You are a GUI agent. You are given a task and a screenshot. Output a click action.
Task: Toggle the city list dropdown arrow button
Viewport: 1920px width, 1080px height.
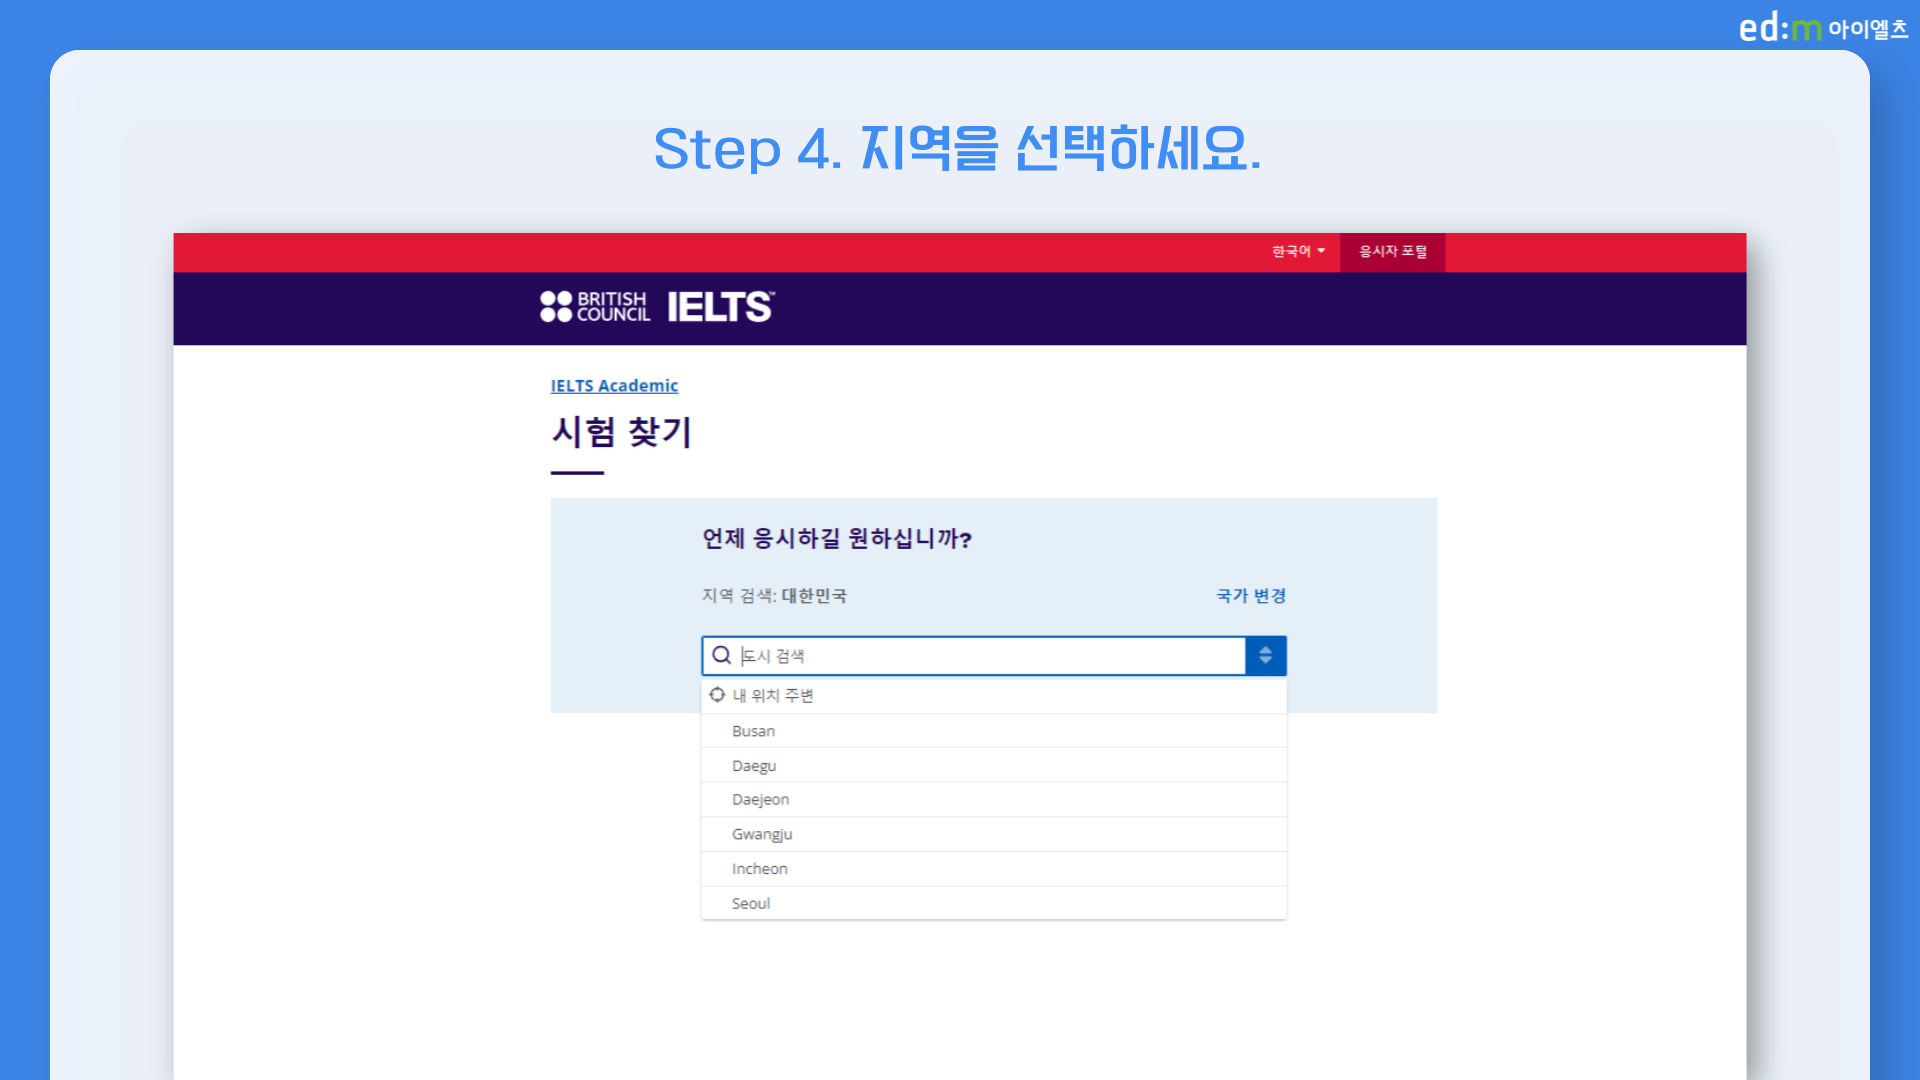click(x=1265, y=656)
